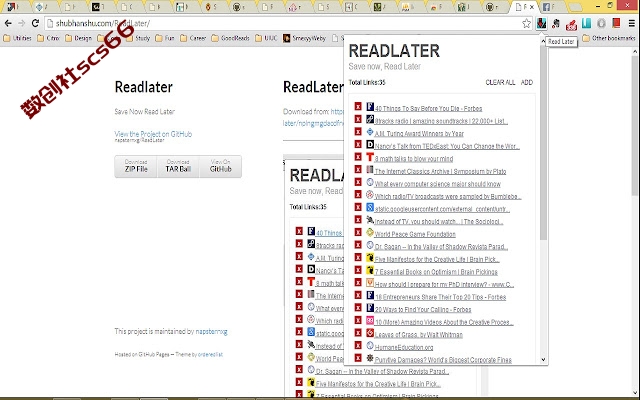Click the Download TAR Ball button

click(178, 166)
